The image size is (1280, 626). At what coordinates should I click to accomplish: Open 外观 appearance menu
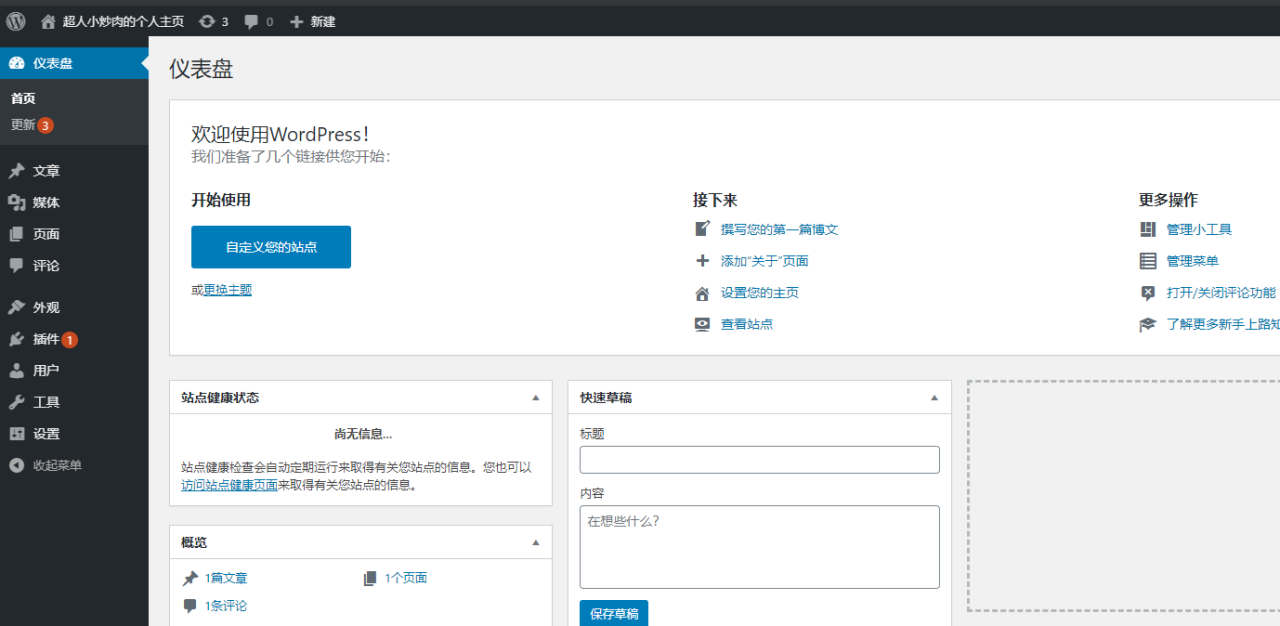(46, 308)
